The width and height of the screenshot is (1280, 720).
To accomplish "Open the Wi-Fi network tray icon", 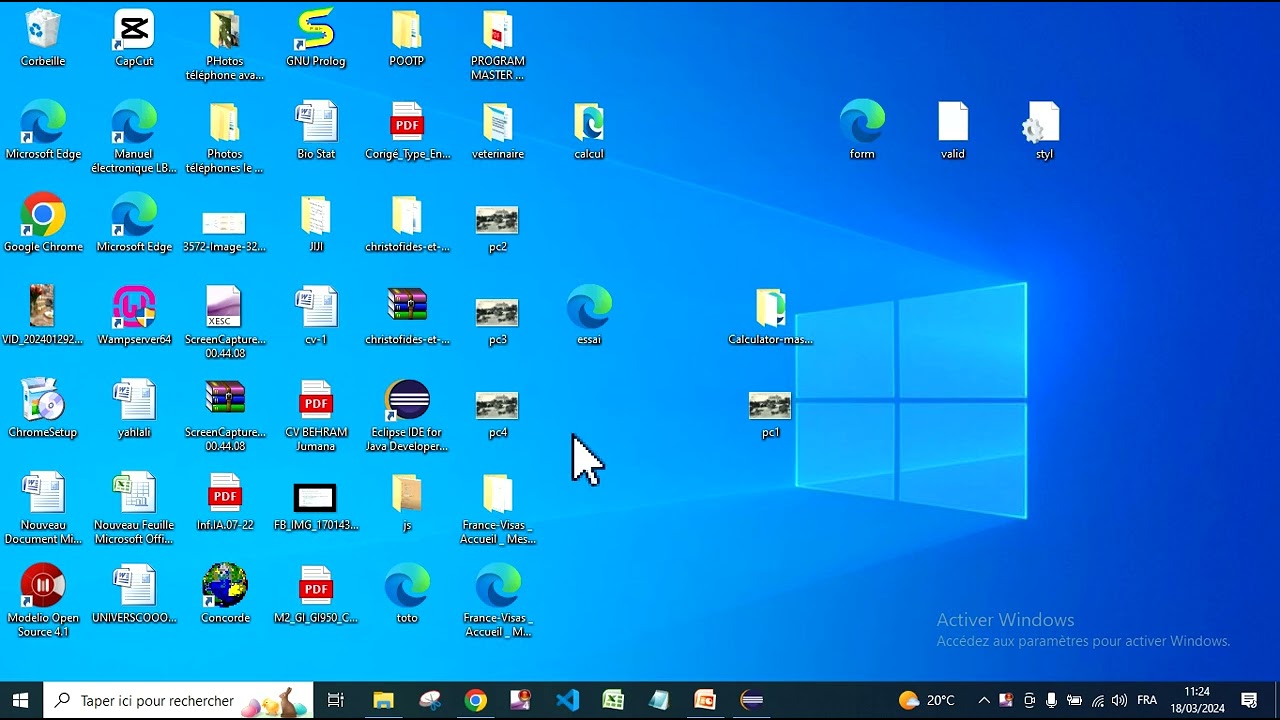I will tap(1097, 700).
